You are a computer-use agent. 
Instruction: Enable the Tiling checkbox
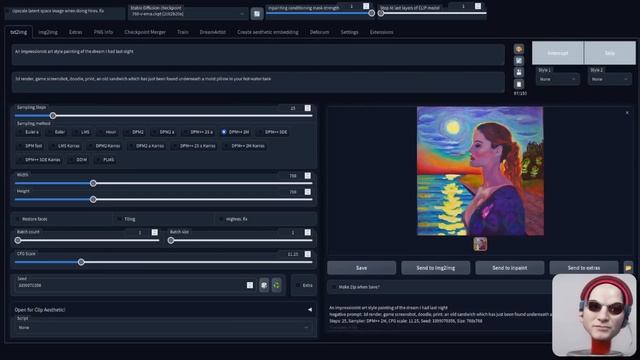pyautogui.click(x=120, y=219)
